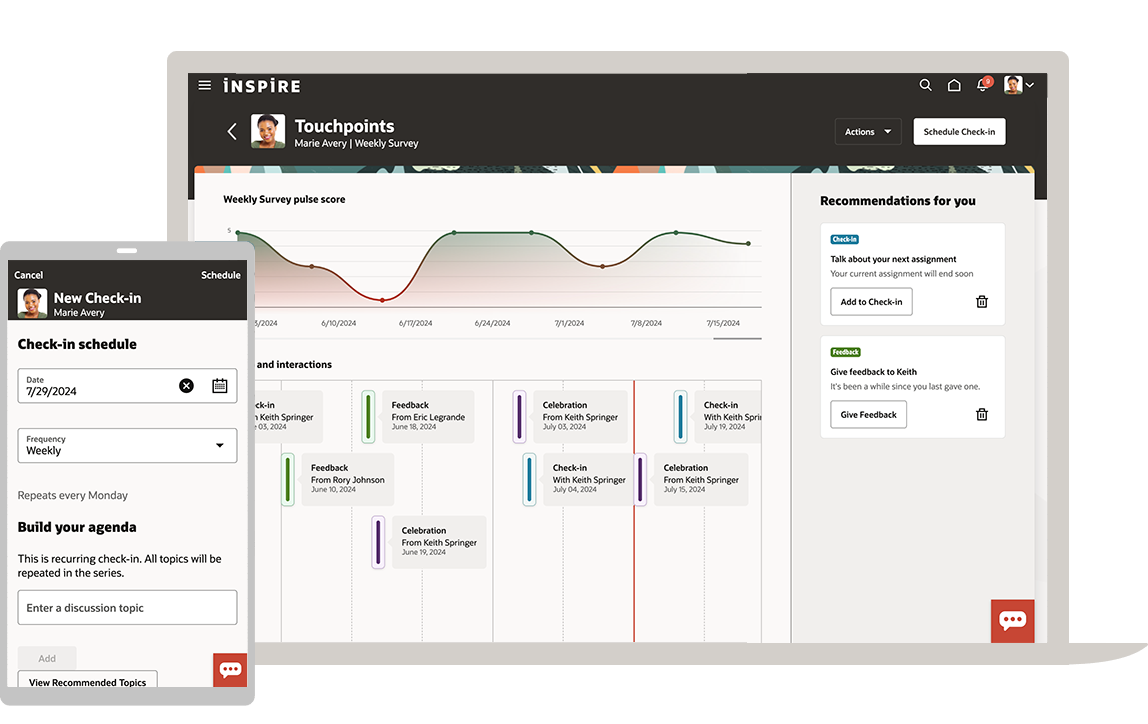Screen dimensions: 1148x724
Task: Expand the Actions dropdown
Action: point(867,131)
